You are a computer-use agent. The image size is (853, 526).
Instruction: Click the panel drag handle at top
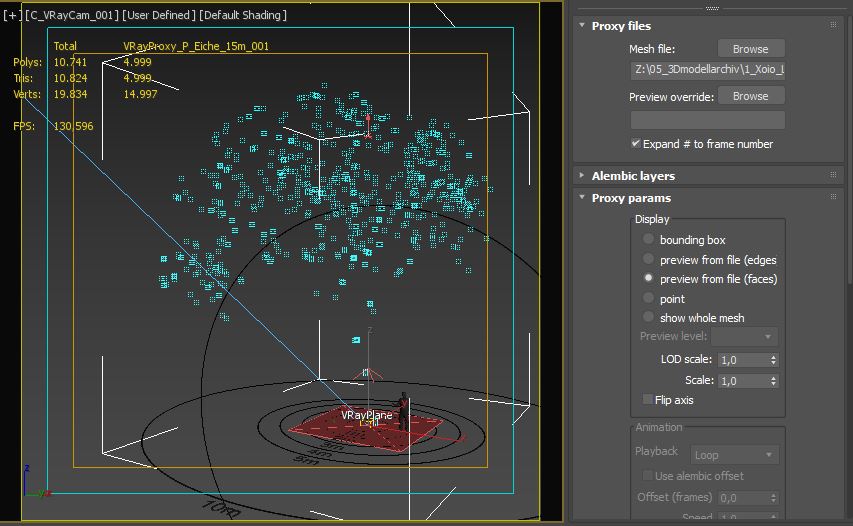point(712,8)
